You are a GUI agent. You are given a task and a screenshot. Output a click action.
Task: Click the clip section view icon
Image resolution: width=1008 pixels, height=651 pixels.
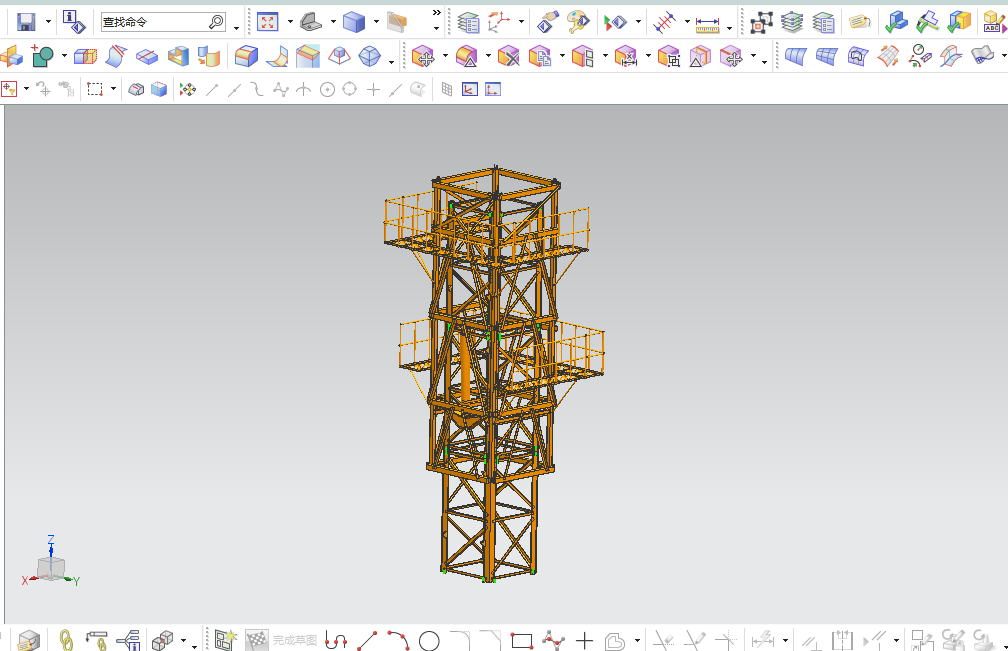click(x=397, y=22)
